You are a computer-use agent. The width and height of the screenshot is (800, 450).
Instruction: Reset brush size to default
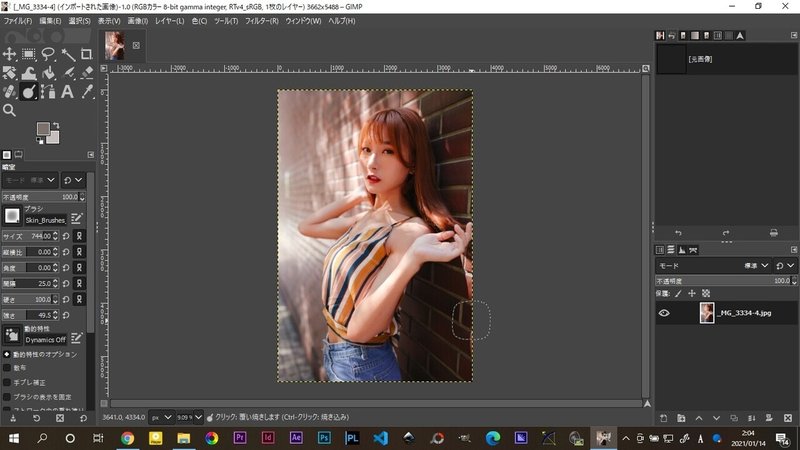tap(66, 236)
